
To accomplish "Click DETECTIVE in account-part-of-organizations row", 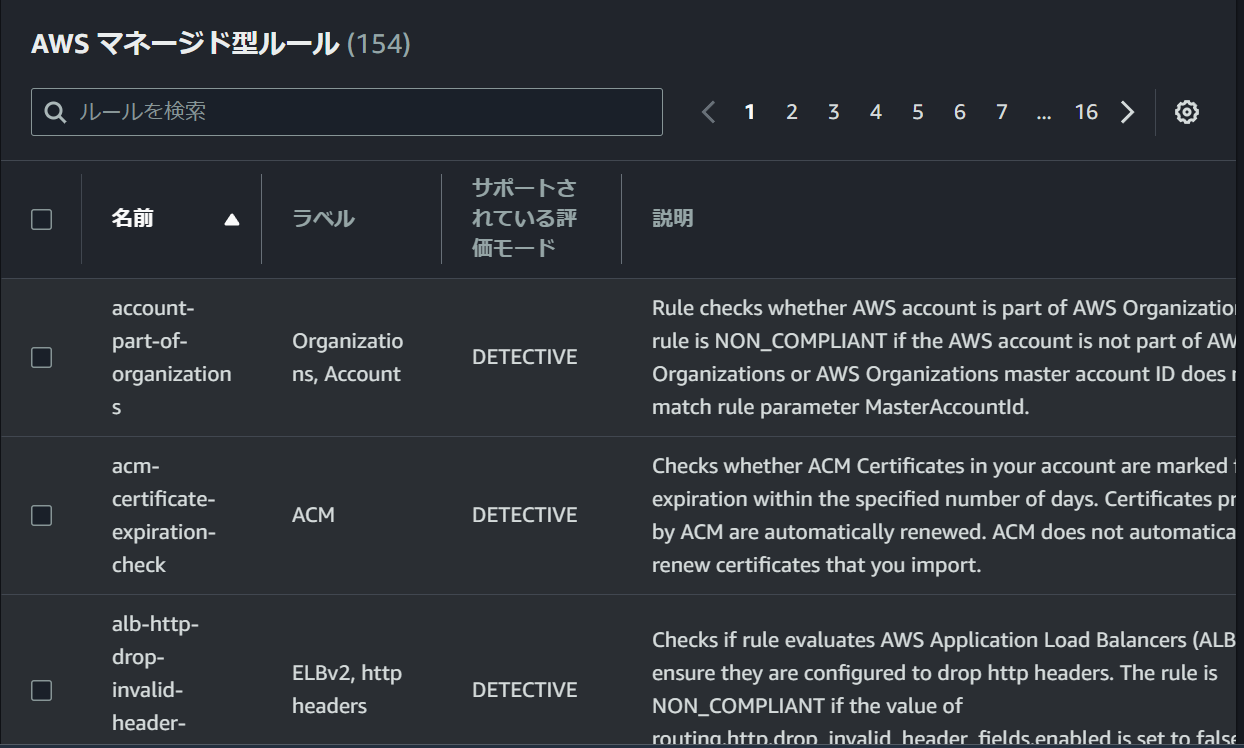I will click(525, 357).
